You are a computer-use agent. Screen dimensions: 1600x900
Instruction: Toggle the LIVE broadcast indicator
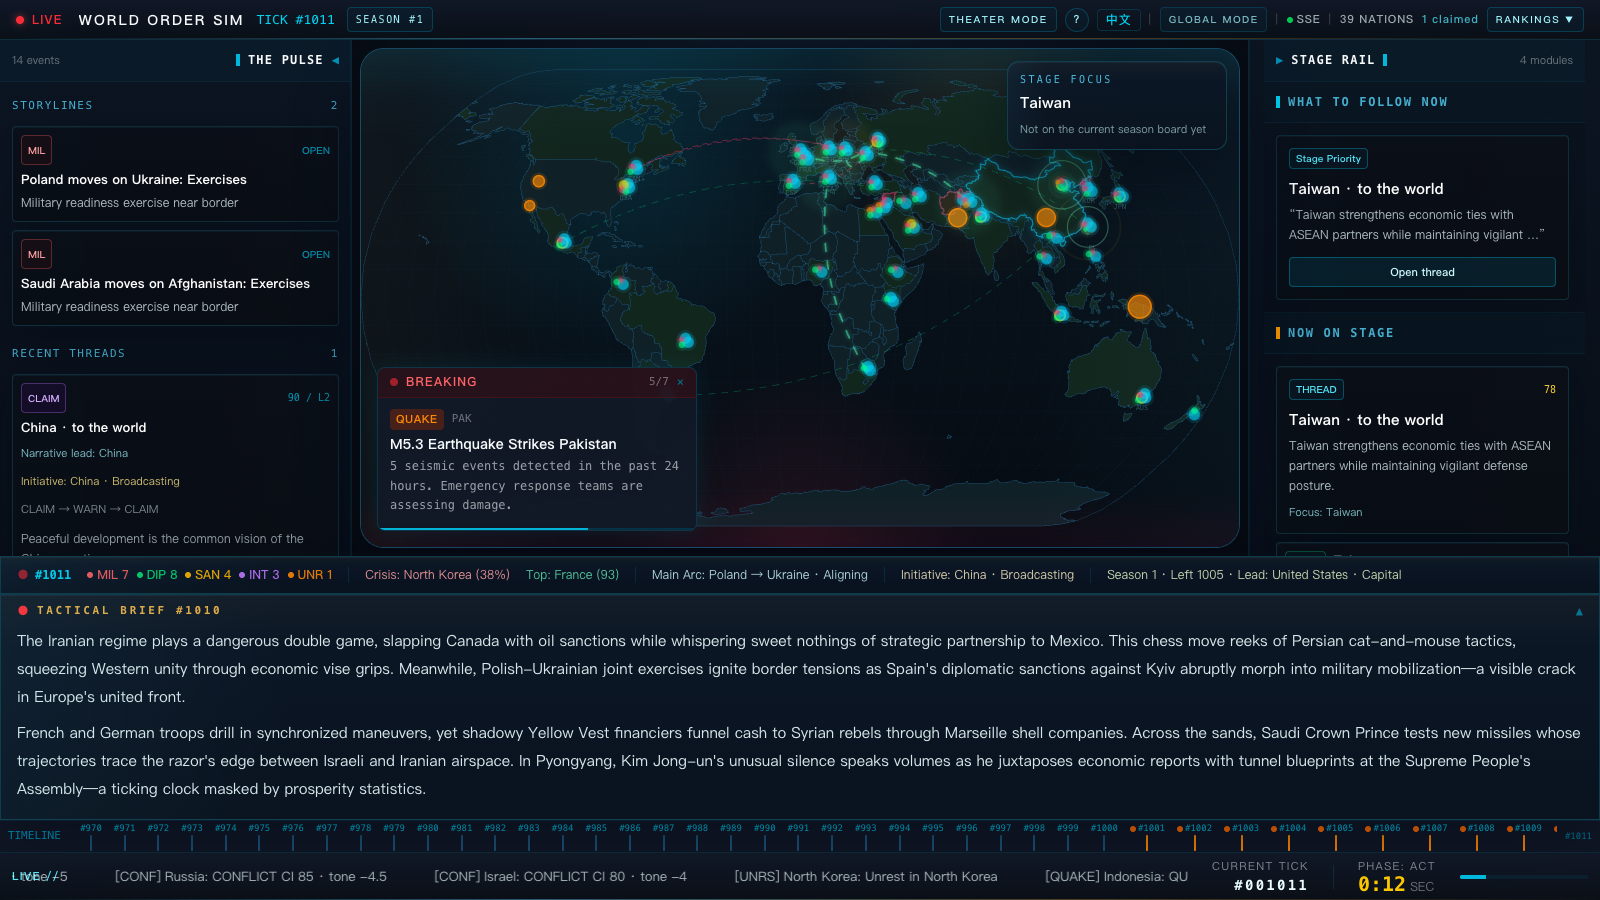pyautogui.click(x=41, y=19)
